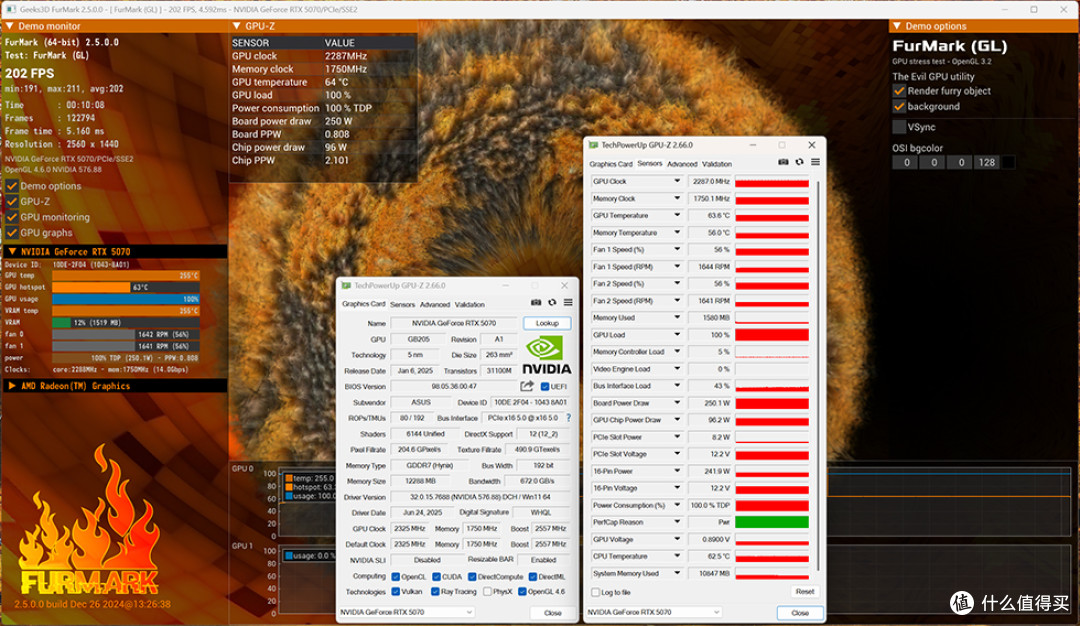
Task: Click the BIOS share/export icon
Action: [528, 386]
